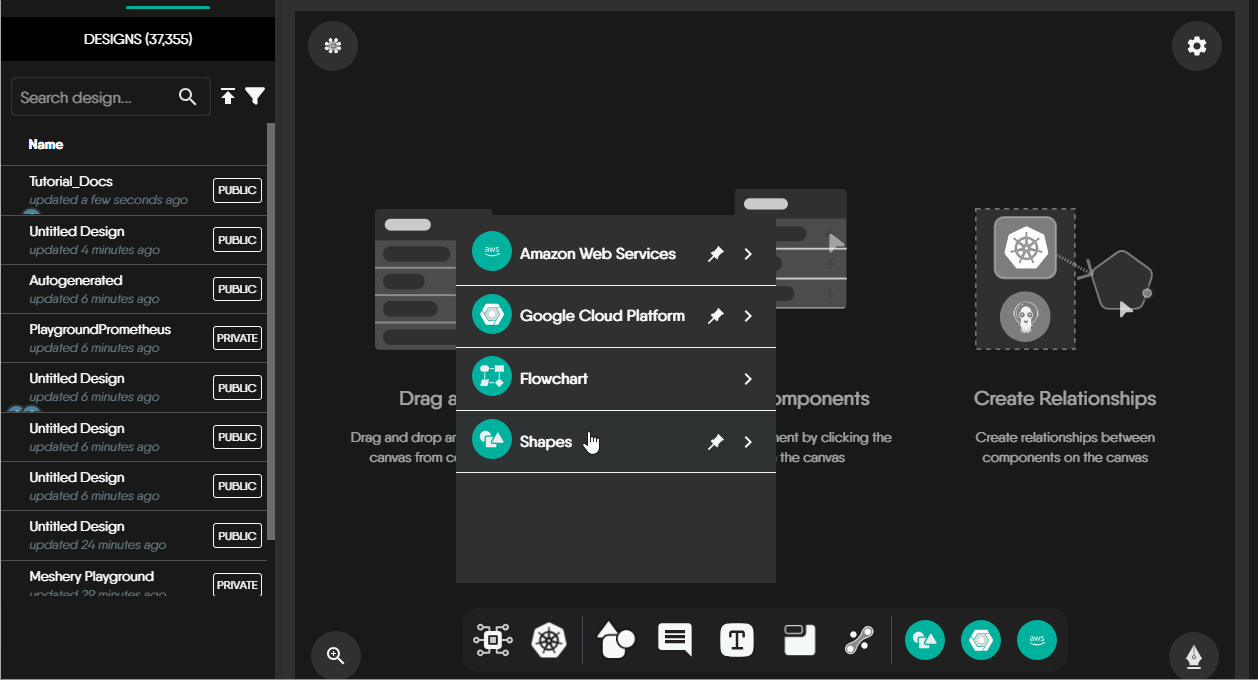Click the Search design input field

pyautogui.click(x=95, y=97)
